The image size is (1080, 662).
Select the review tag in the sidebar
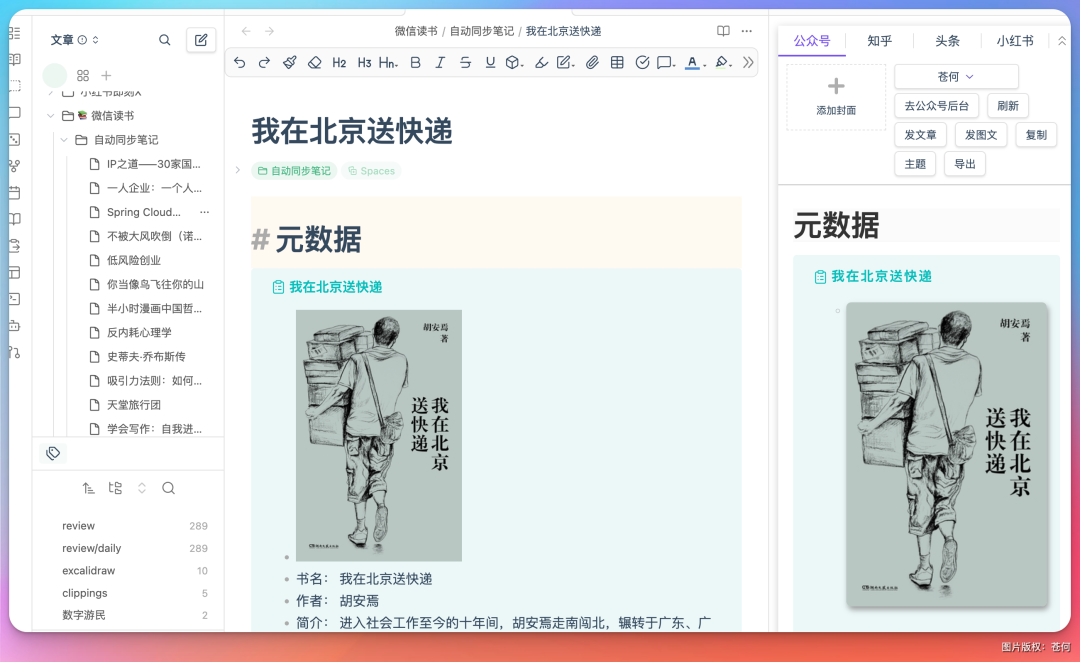(78, 525)
